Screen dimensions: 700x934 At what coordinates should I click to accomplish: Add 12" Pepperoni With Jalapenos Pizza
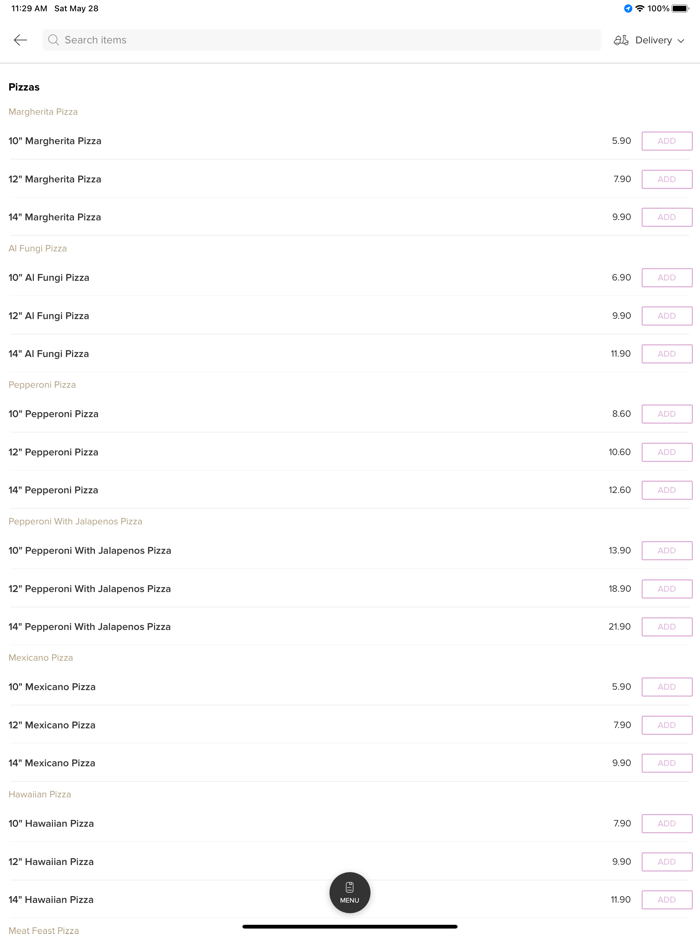pos(667,589)
